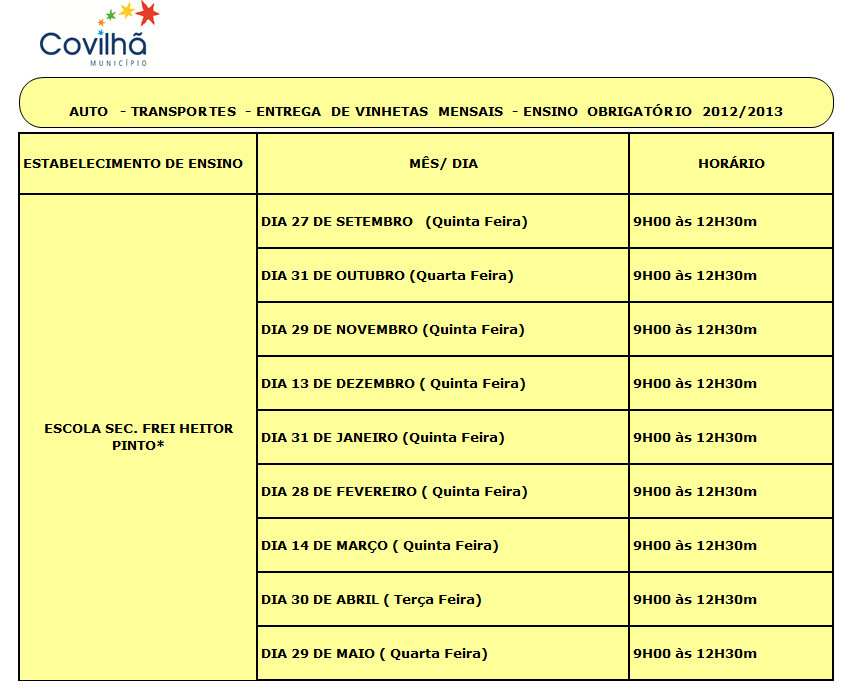Image resolution: width=845 pixels, height=693 pixels.
Task: Click the Dia 29 de Novembro cell
Action: tap(392, 329)
